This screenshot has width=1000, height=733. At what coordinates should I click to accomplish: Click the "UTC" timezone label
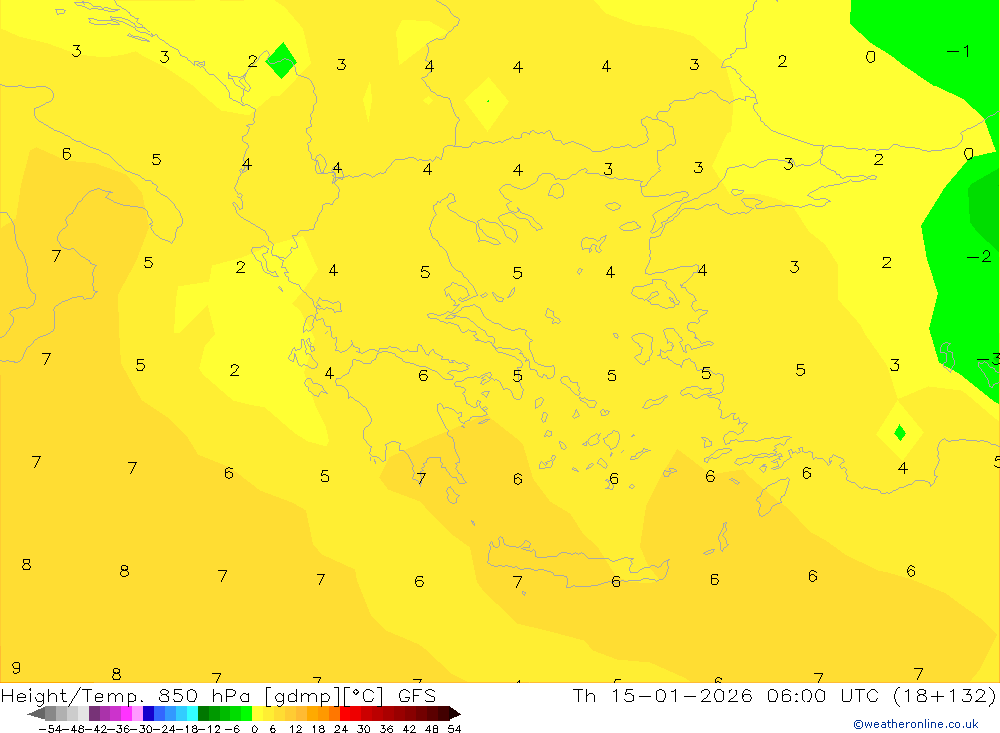tap(860, 696)
